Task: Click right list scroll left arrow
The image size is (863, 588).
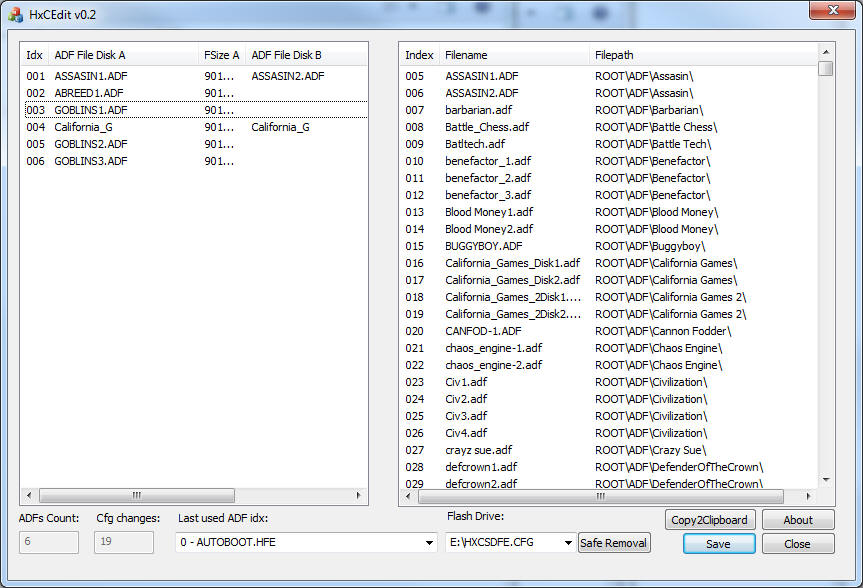Action: pyautogui.click(x=408, y=496)
